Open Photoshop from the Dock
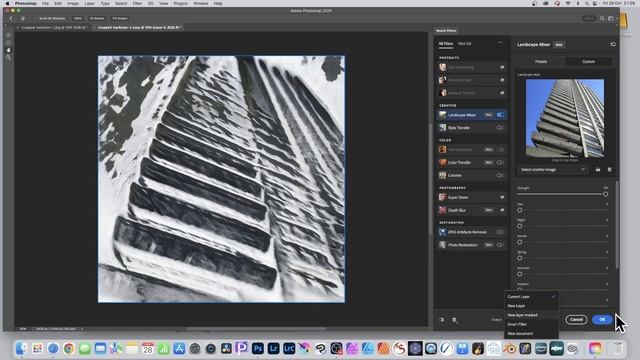Viewport: 640px width, 360px height. [x=258, y=349]
